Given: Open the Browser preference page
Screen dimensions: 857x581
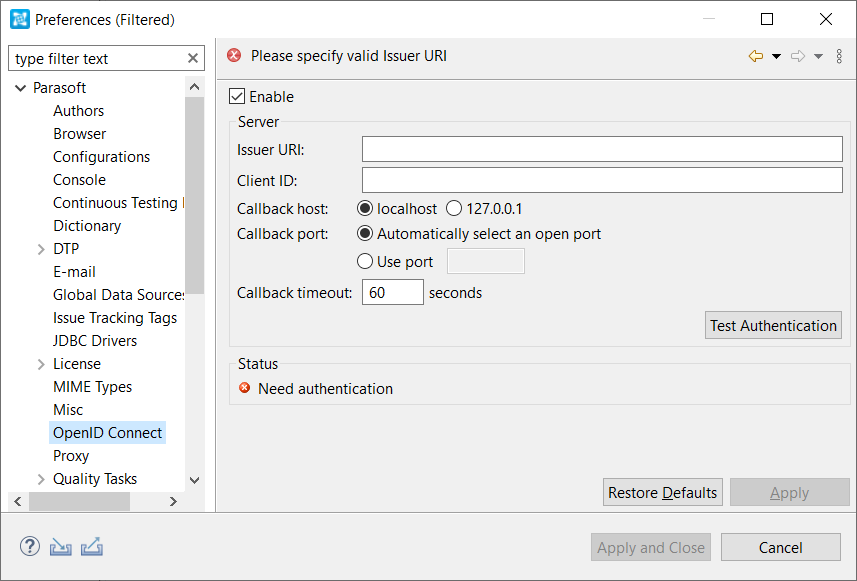Looking at the screenshot, I should click(79, 134).
